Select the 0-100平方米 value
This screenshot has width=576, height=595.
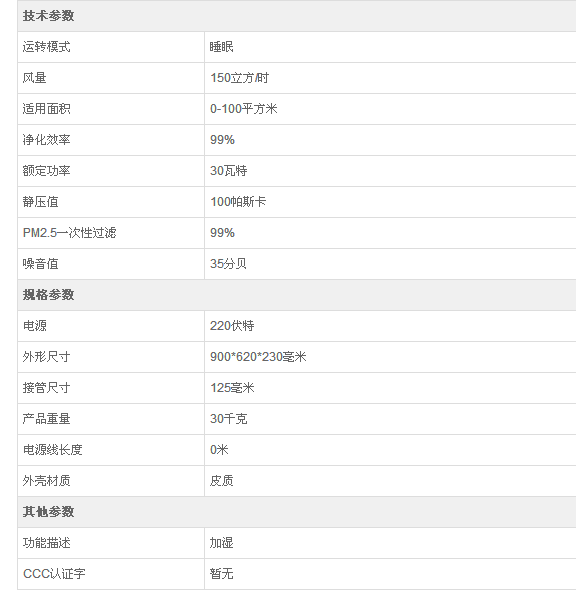click(244, 109)
